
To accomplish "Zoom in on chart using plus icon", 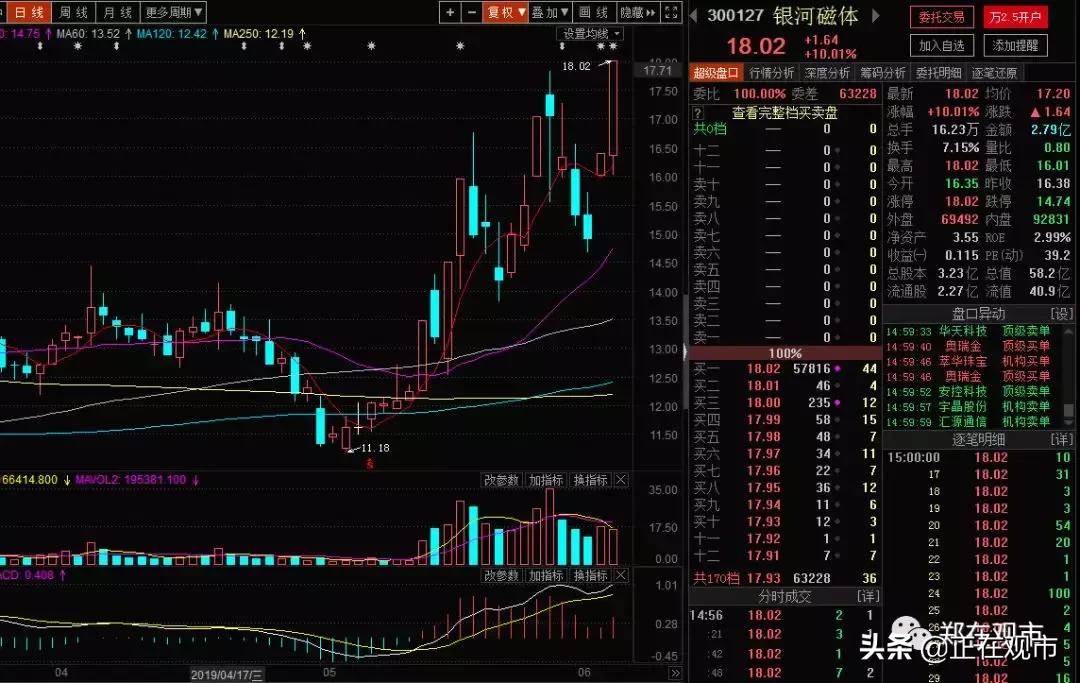I will [x=449, y=13].
